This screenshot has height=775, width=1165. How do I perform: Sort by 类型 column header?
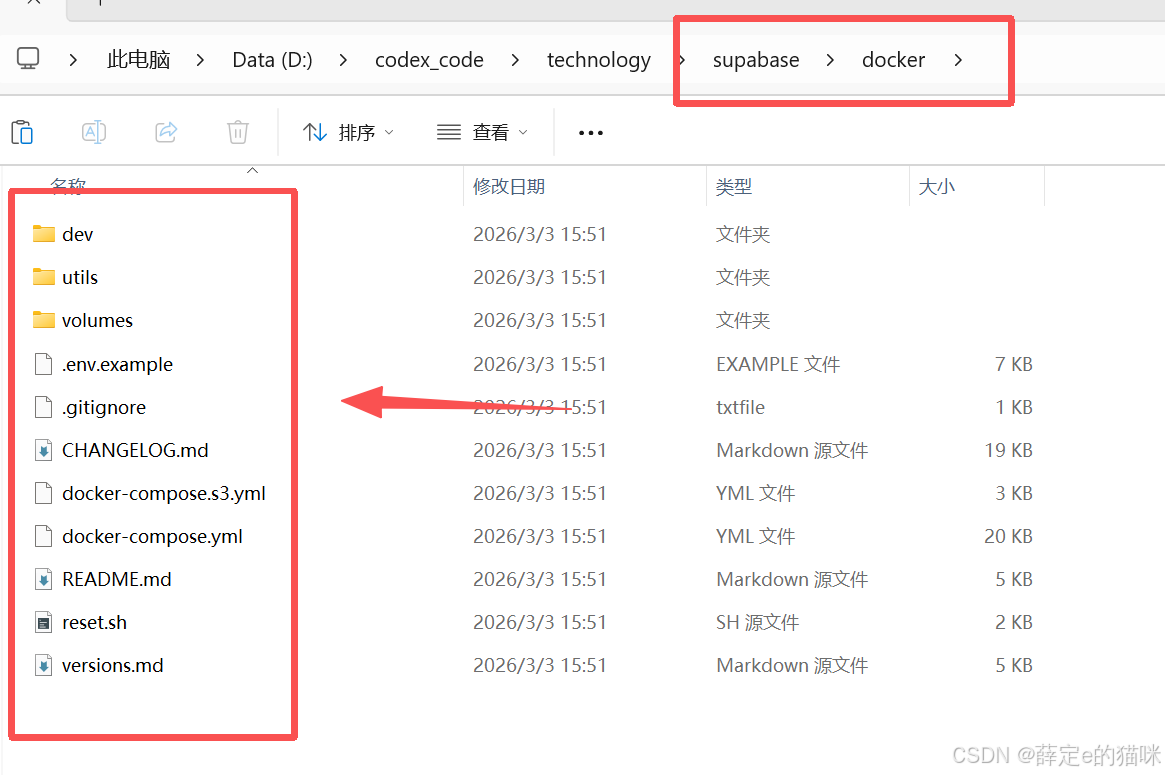(x=734, y=187)
